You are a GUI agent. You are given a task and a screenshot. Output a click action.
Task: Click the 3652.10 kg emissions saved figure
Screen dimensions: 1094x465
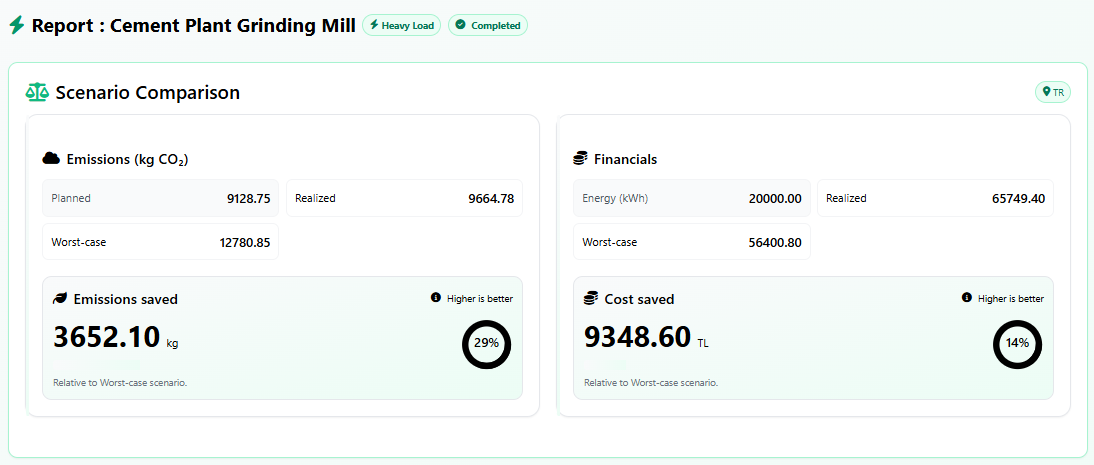pyautogui.click(x=107, y=338)
